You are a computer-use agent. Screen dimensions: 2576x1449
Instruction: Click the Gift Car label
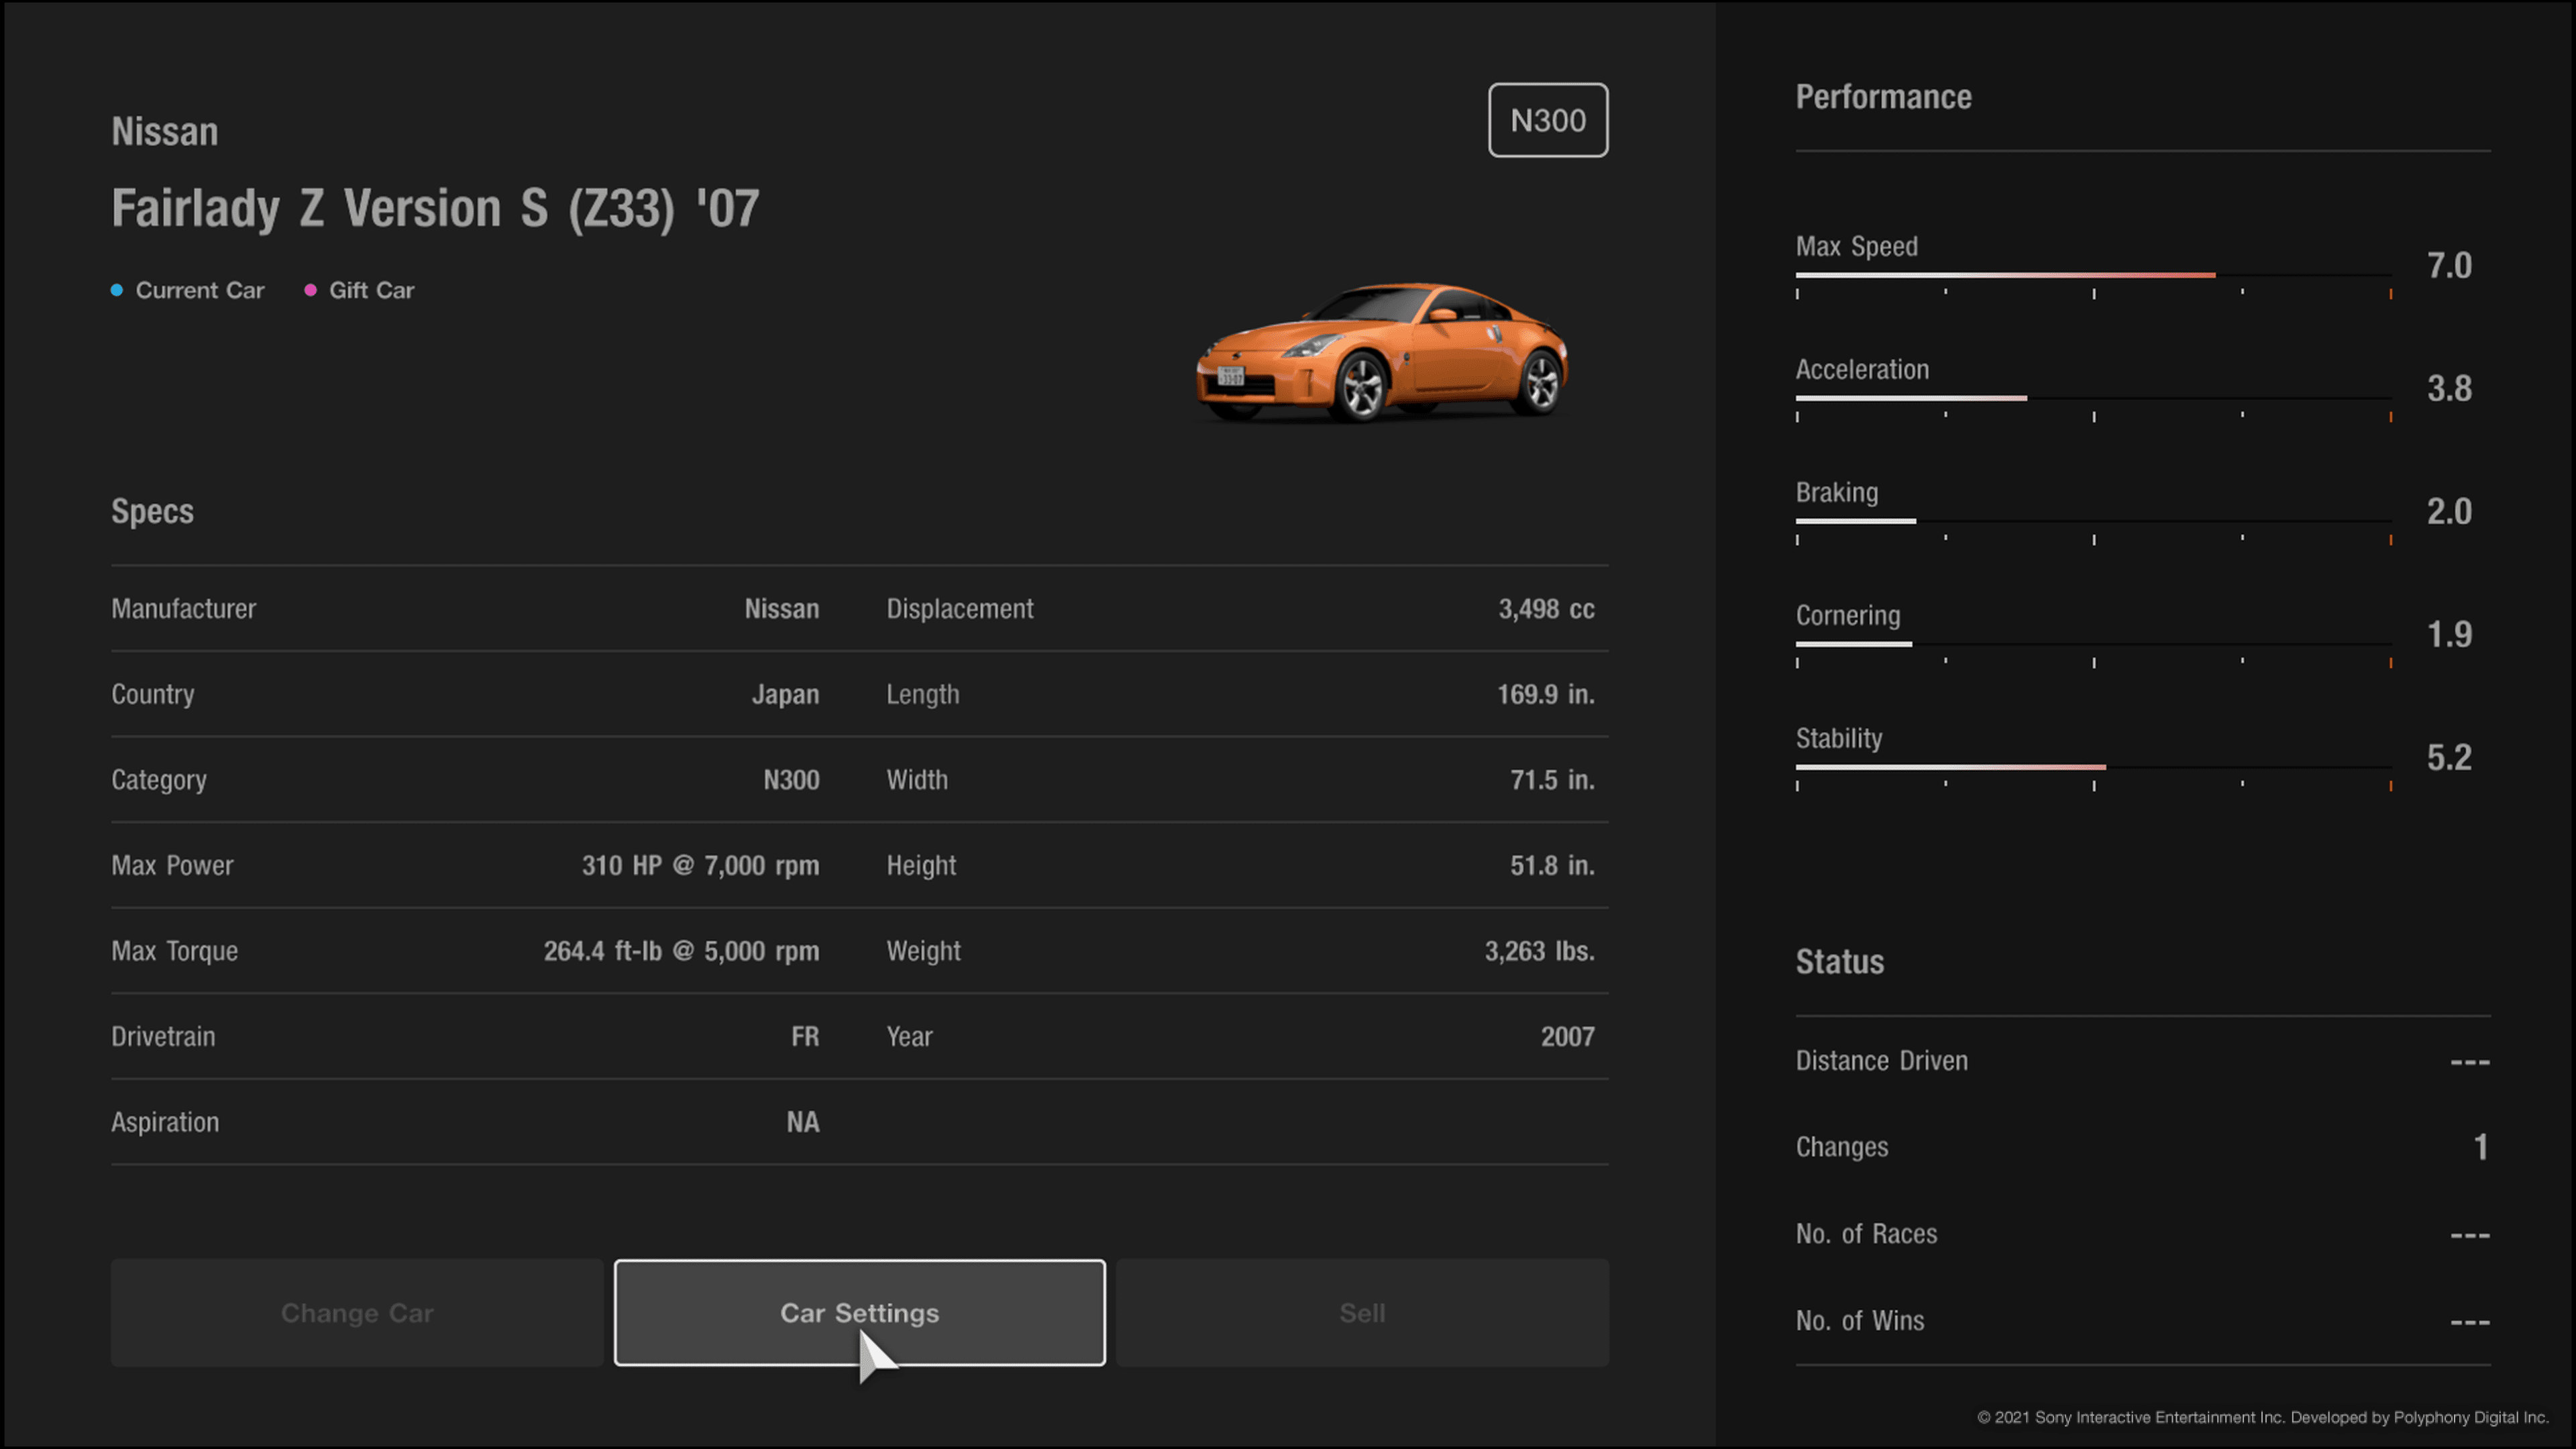(x=372, y=290)
